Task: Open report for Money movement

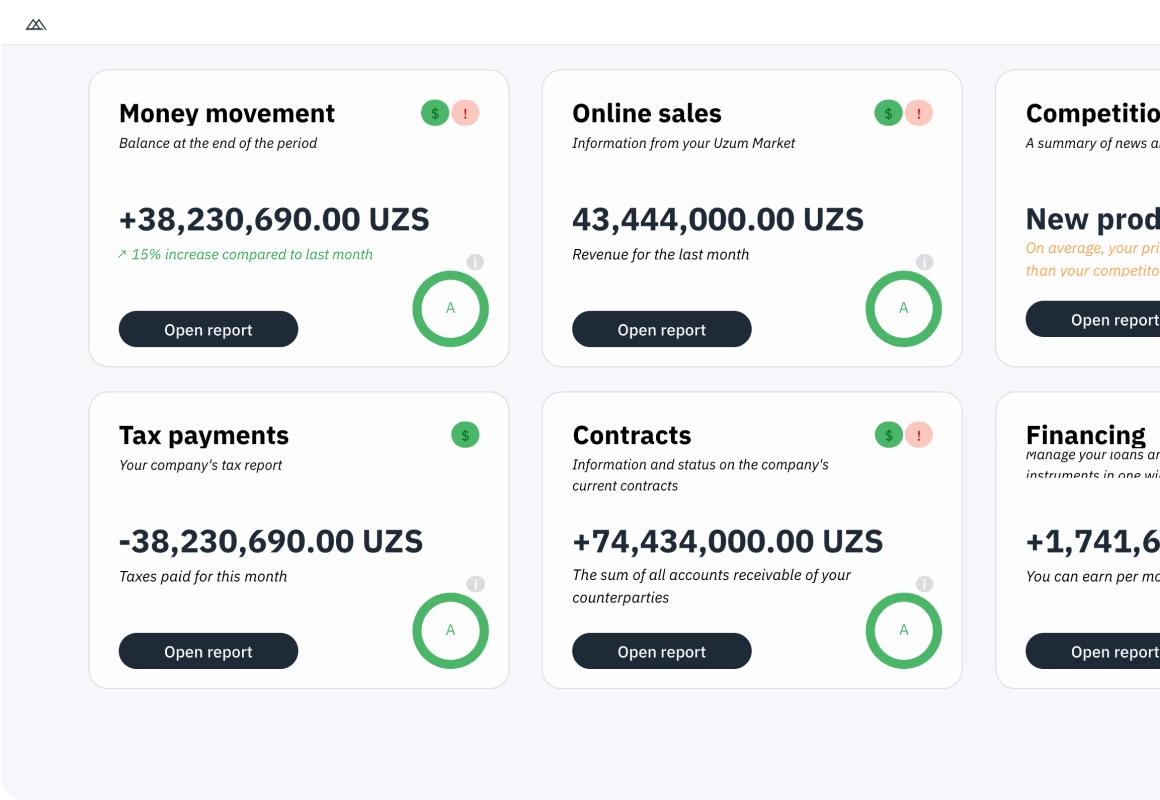Action: coord(208,329)
